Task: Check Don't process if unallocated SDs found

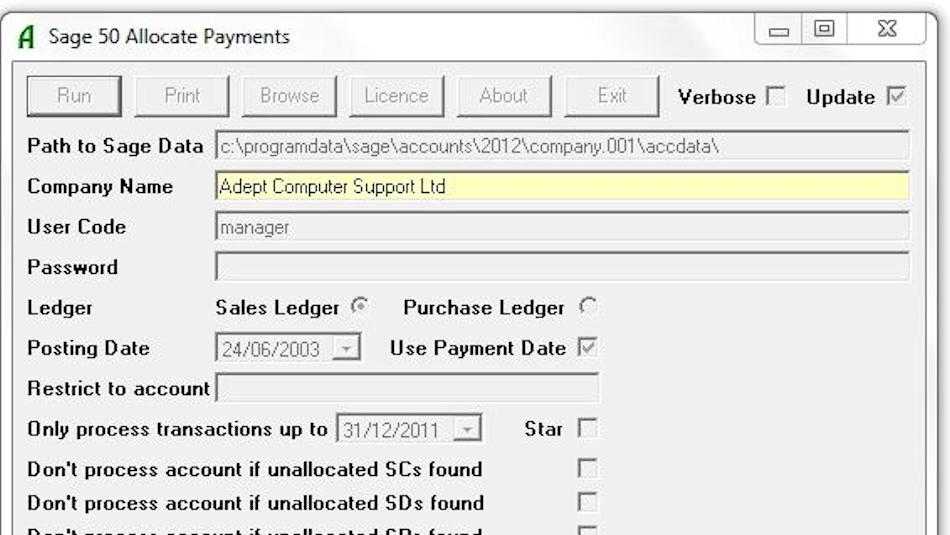Action: [x=587, y=502]
